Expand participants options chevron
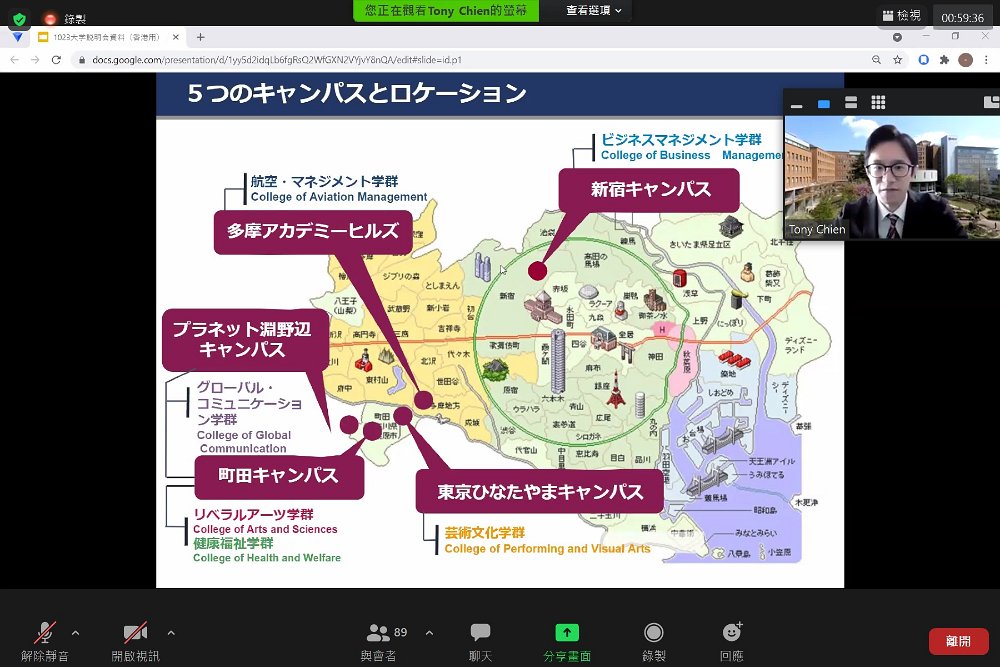The image size is (1000, 667). click(x=429, y=633)
